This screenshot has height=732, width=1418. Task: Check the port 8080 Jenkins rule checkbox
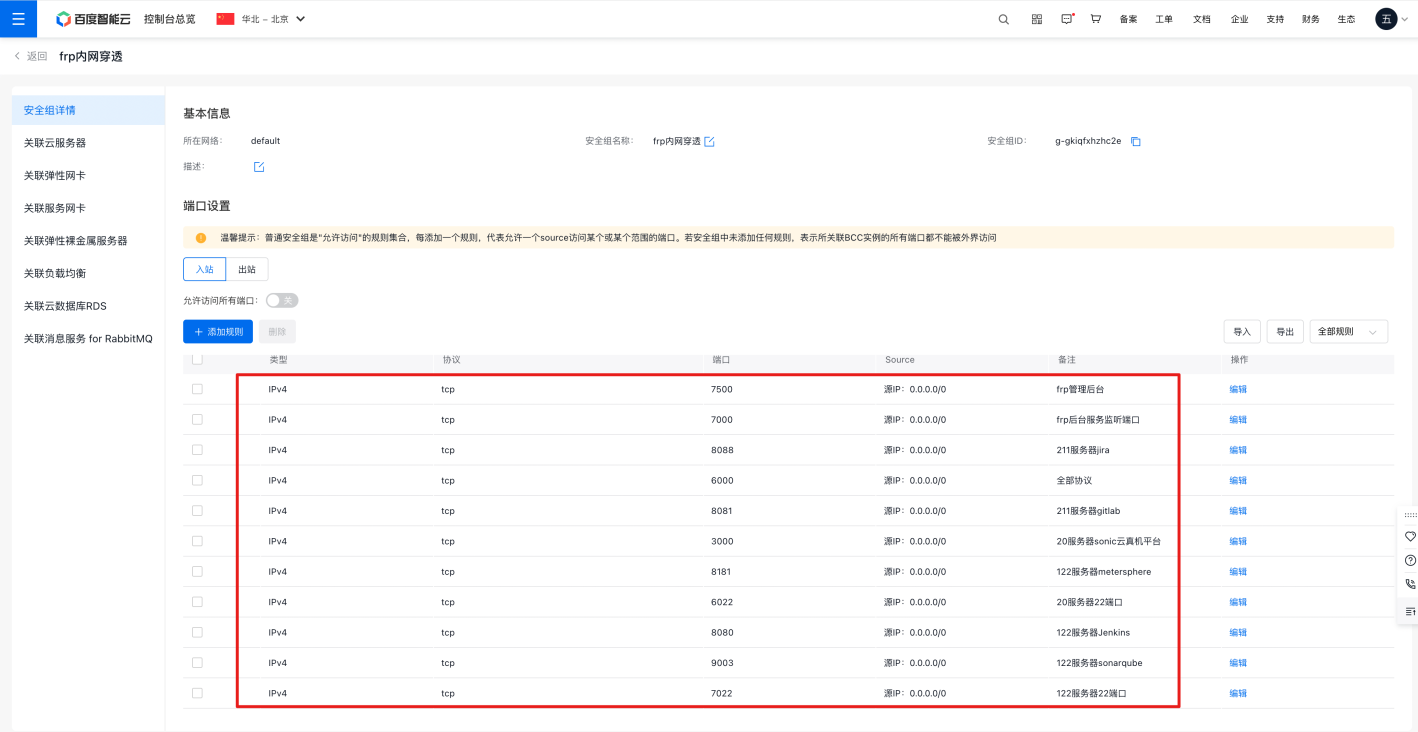coord(197,632)
